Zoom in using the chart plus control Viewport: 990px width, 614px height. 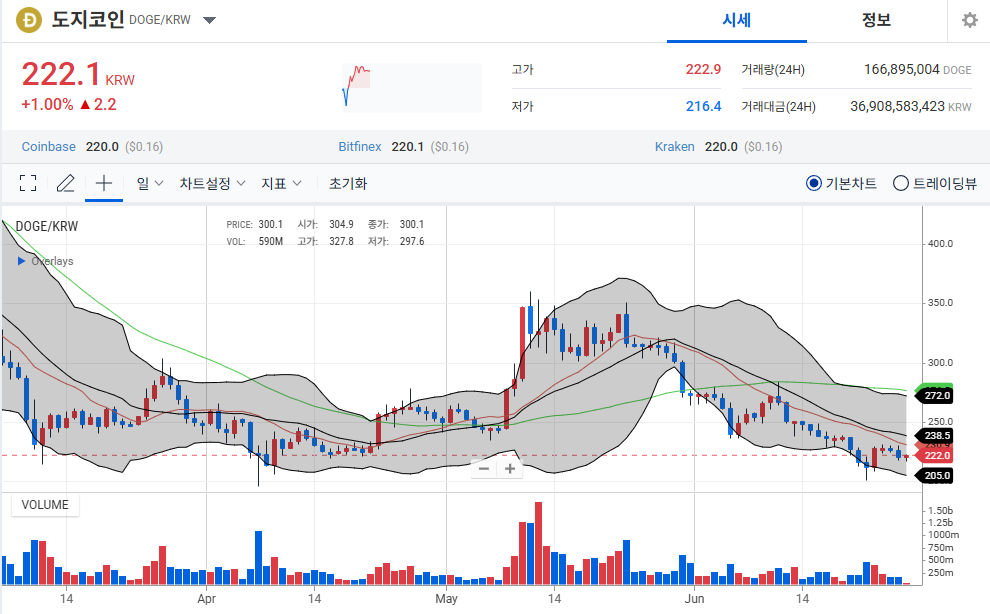pyautogui.click(x=510, y=468)
